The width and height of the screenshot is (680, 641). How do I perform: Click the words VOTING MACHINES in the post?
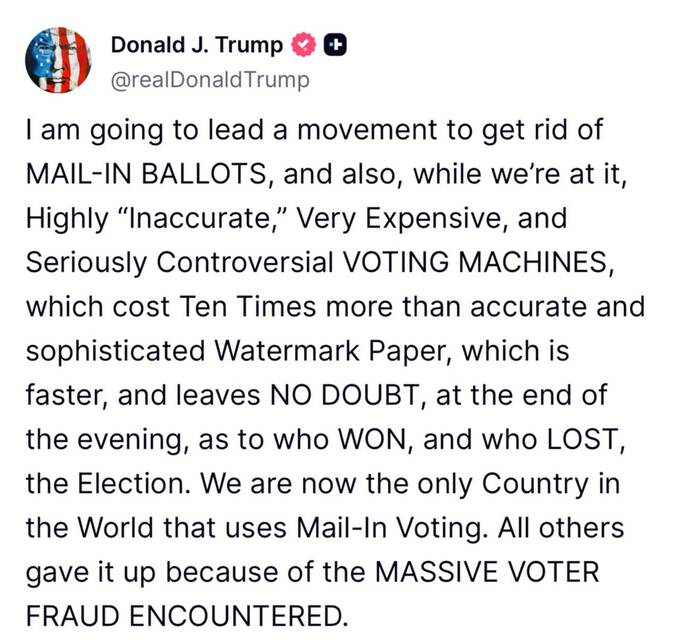pyautogui.click(x=475, y=262)
